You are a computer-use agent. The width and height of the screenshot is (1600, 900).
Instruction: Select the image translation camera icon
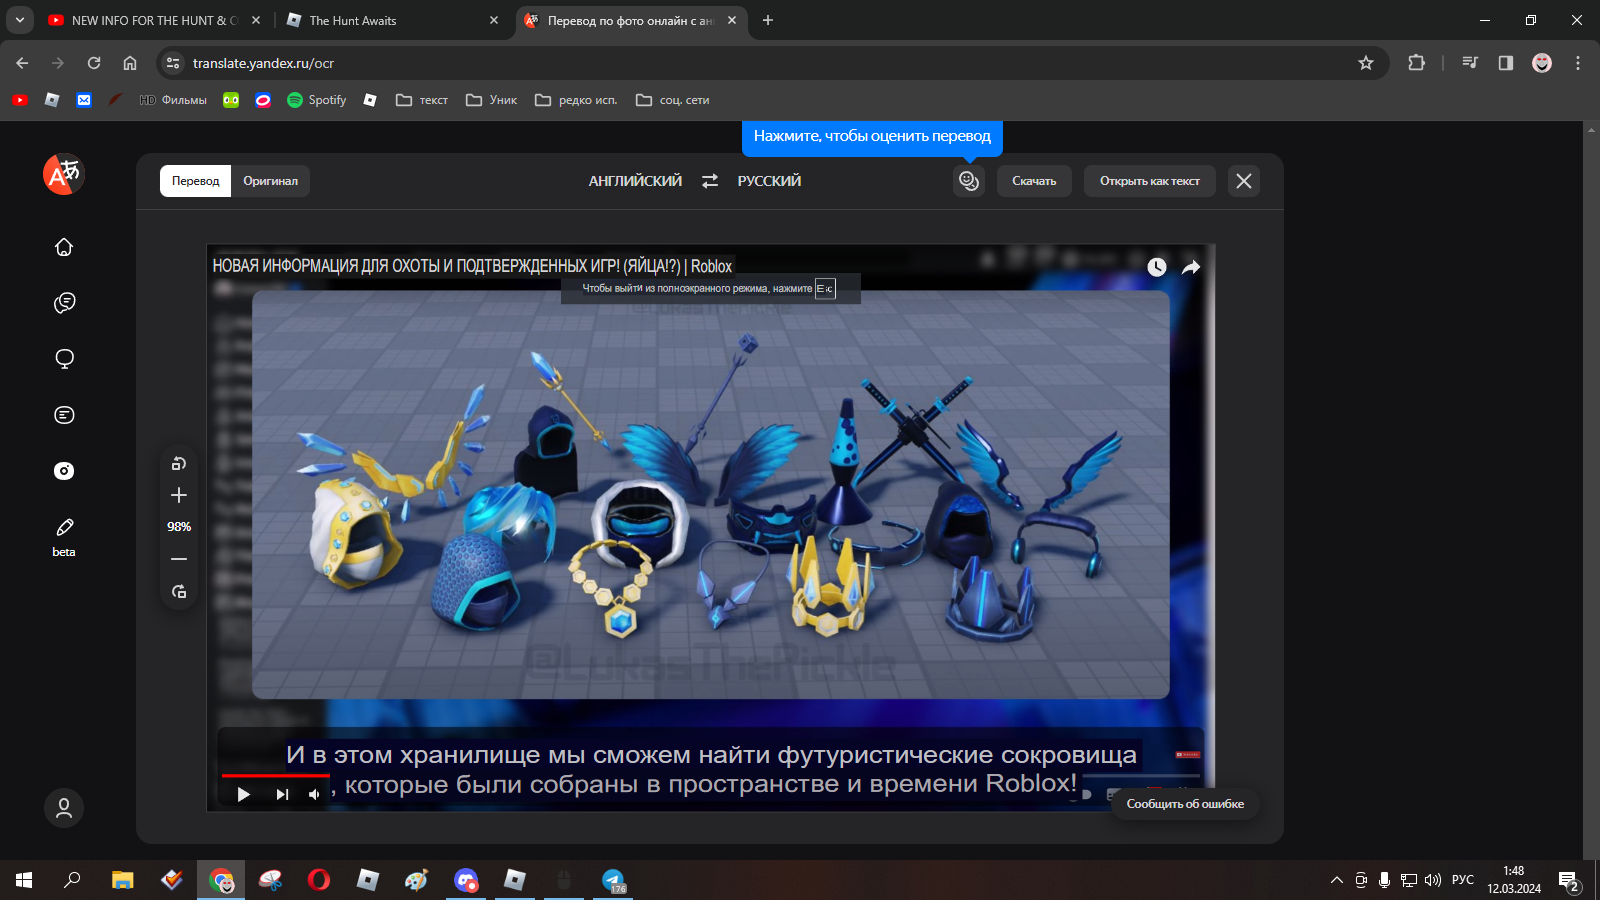coord(64,471)
